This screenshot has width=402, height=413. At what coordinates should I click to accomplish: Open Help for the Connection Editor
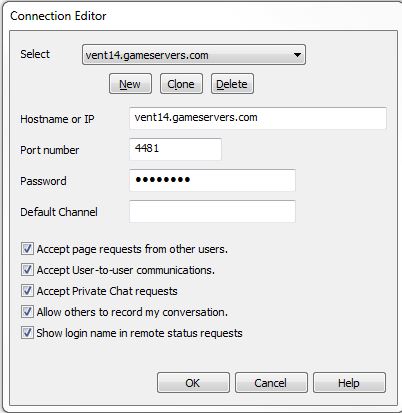[x=349, y=383]
